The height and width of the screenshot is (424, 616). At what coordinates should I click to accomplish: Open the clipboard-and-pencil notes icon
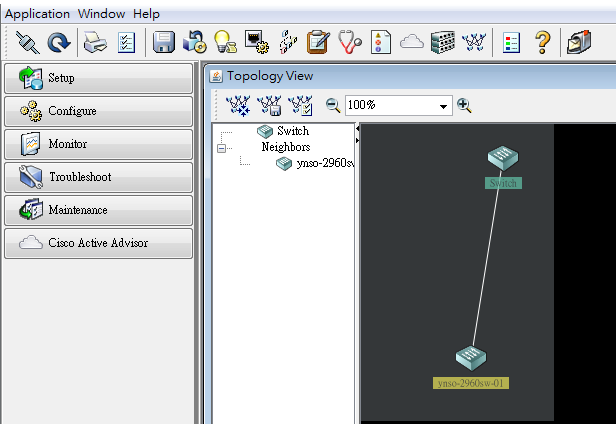pos(318,42)
